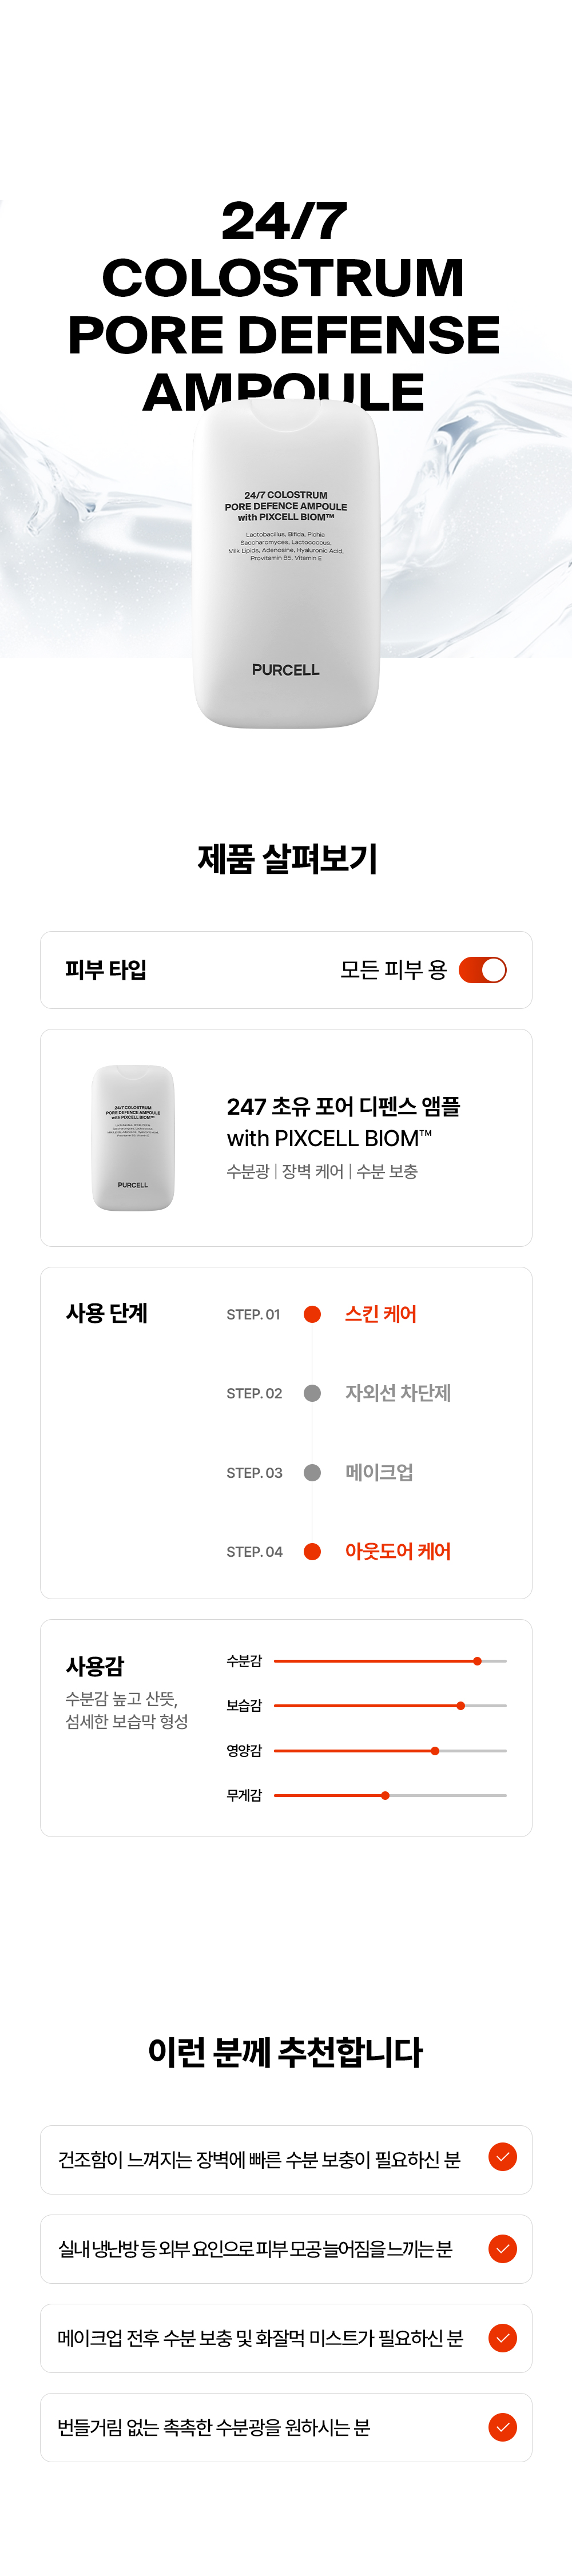The width and height of the screenshot is (572, 2576).
Task: Click the 스킨 케어 step label
Action: (380, 1314)
